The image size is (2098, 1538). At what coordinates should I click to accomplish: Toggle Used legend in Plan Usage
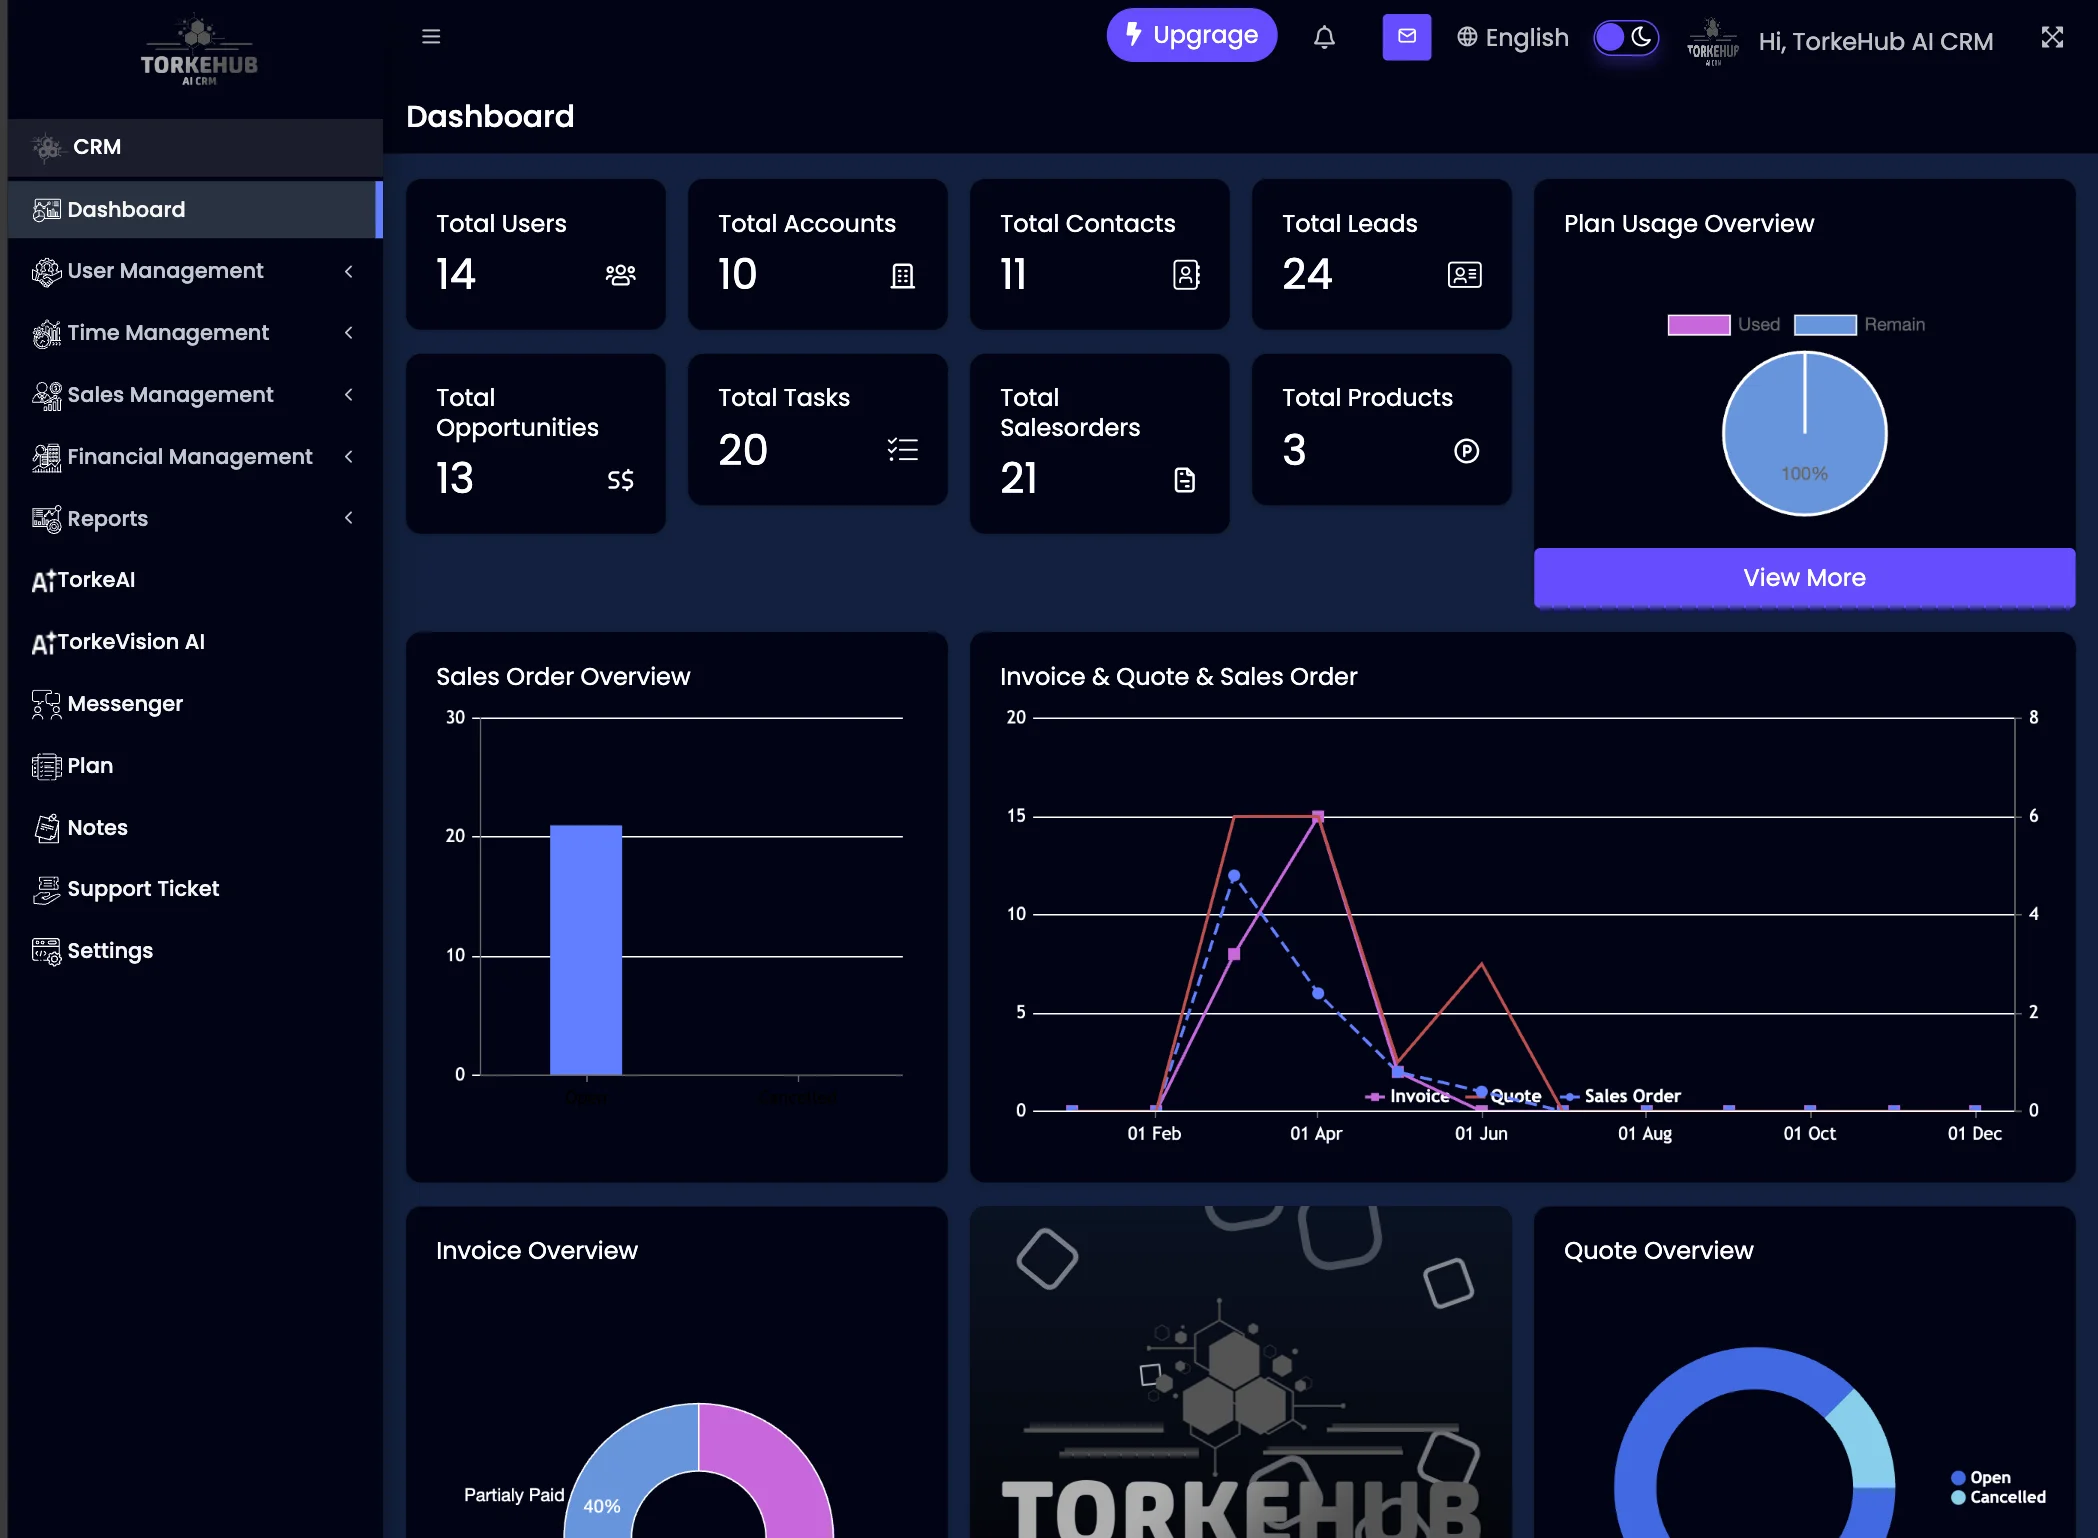coord(1724,325)
